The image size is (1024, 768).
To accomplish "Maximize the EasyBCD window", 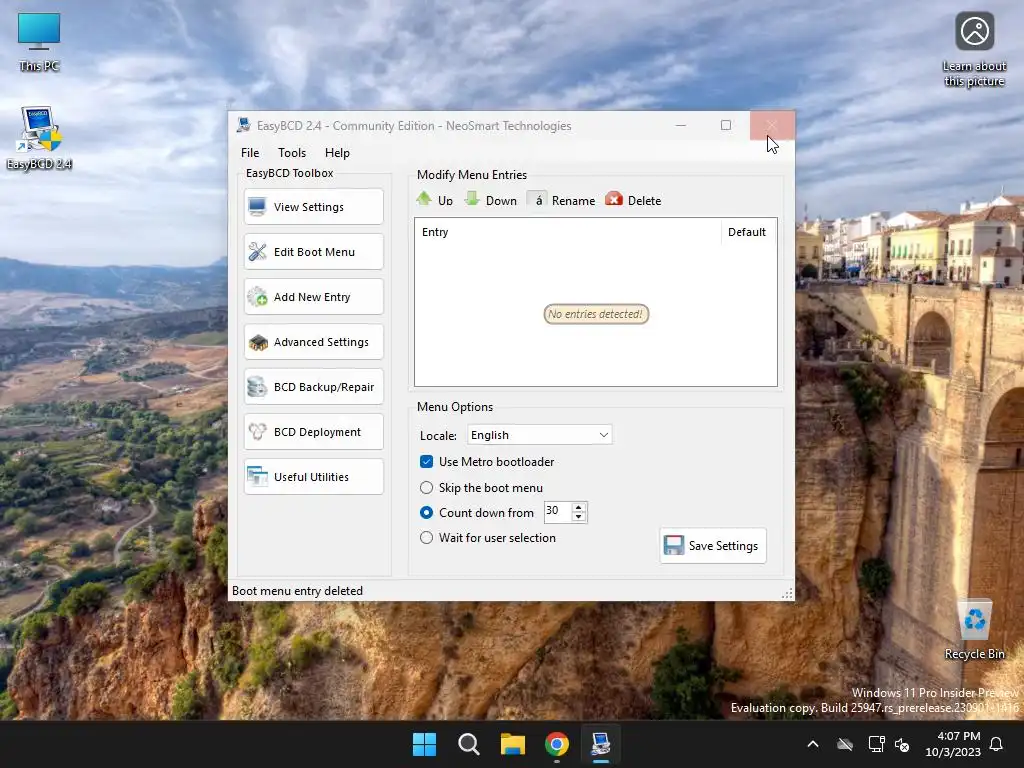I will coord(726,125).
